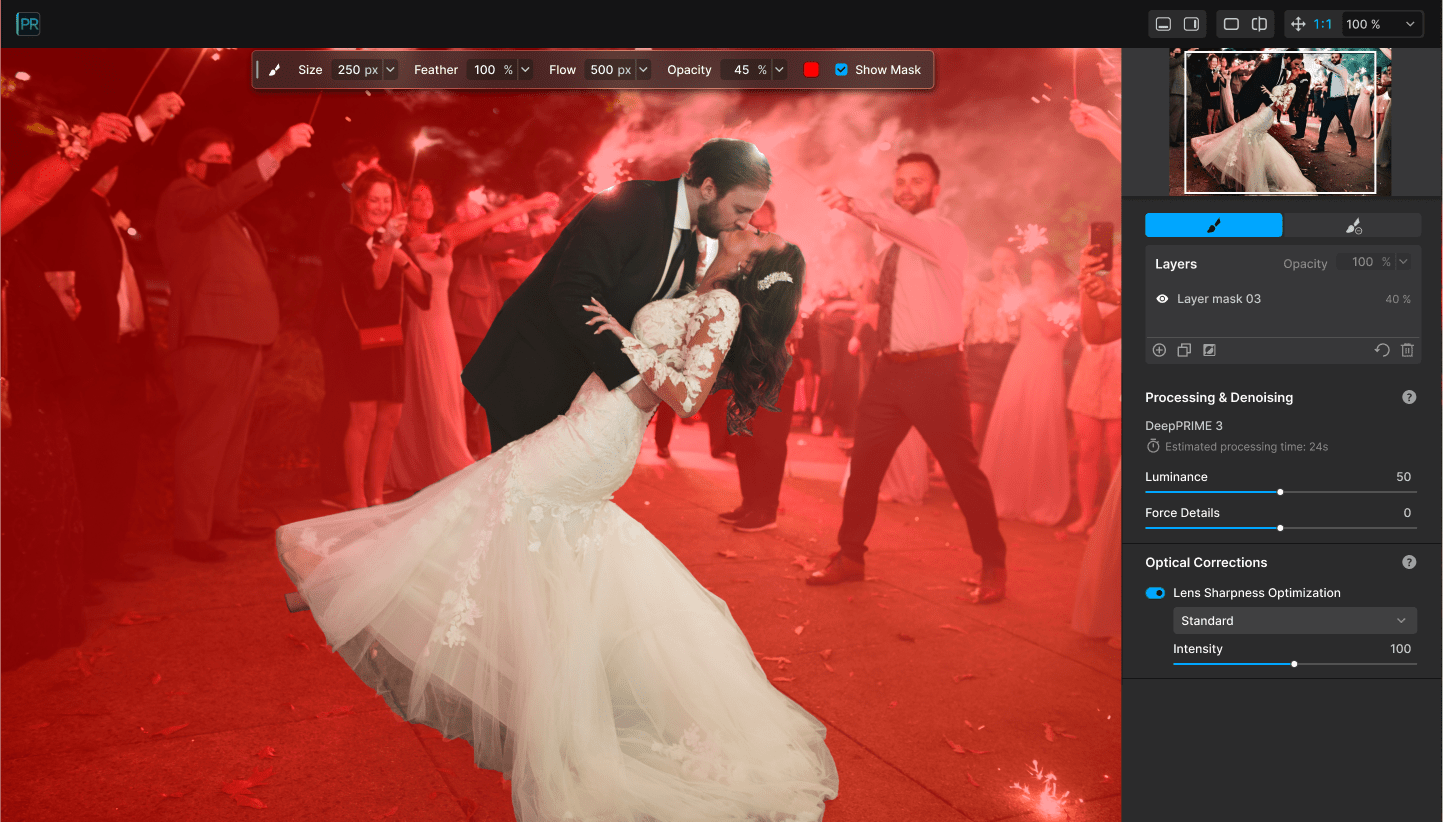Click the PR application logo
The image size is (1443, 822).
coord(28,24)
